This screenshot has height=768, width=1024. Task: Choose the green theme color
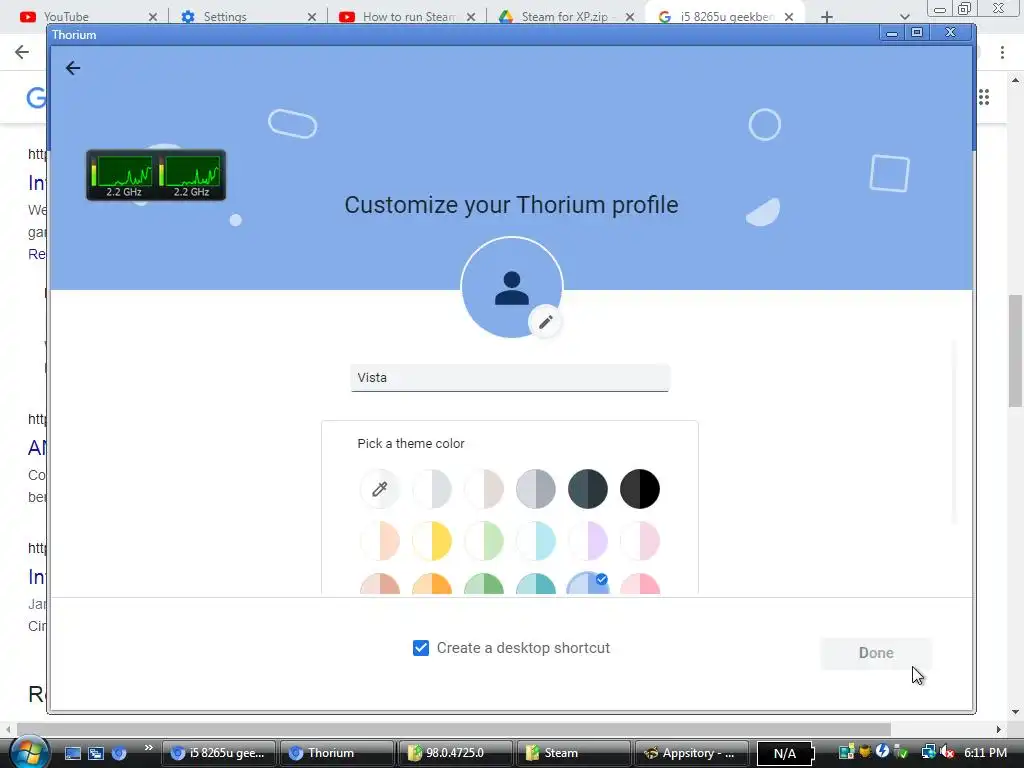pos(484,584)
